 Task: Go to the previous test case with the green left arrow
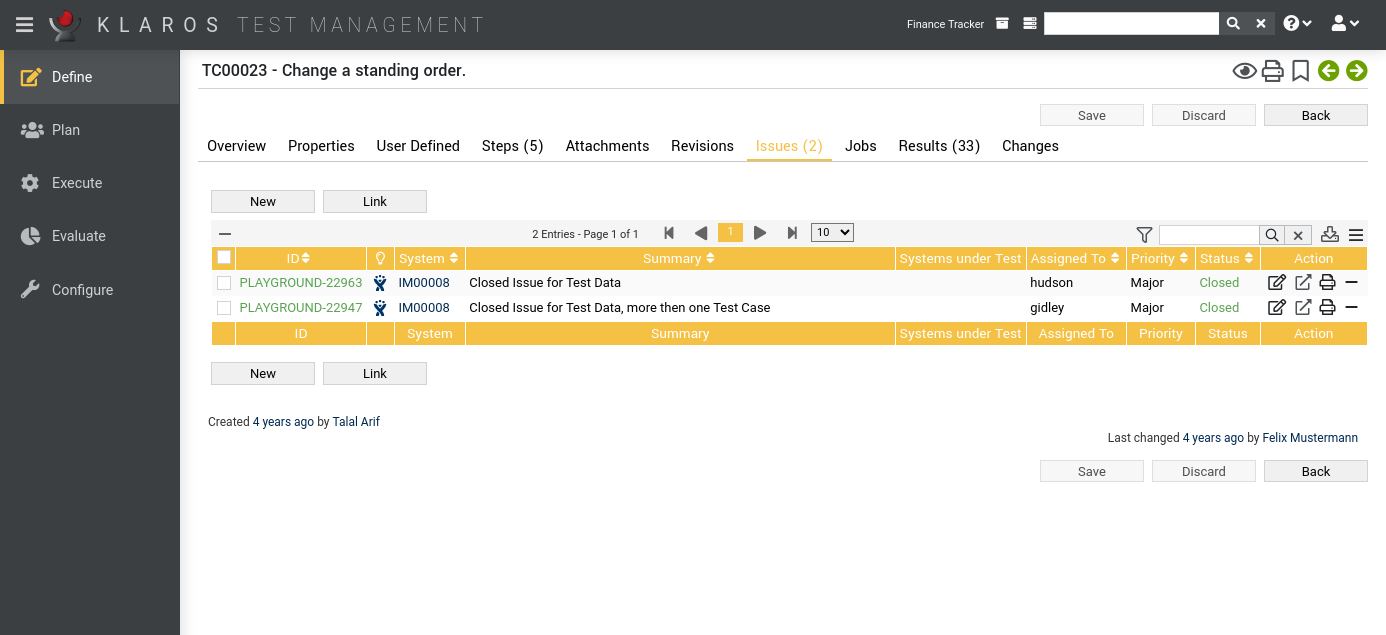coord(1328,71)
